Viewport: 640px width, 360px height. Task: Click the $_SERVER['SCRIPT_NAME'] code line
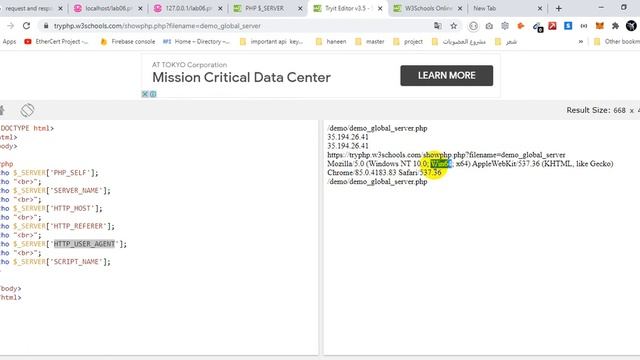pyautogui.click(x=56, y=262)
